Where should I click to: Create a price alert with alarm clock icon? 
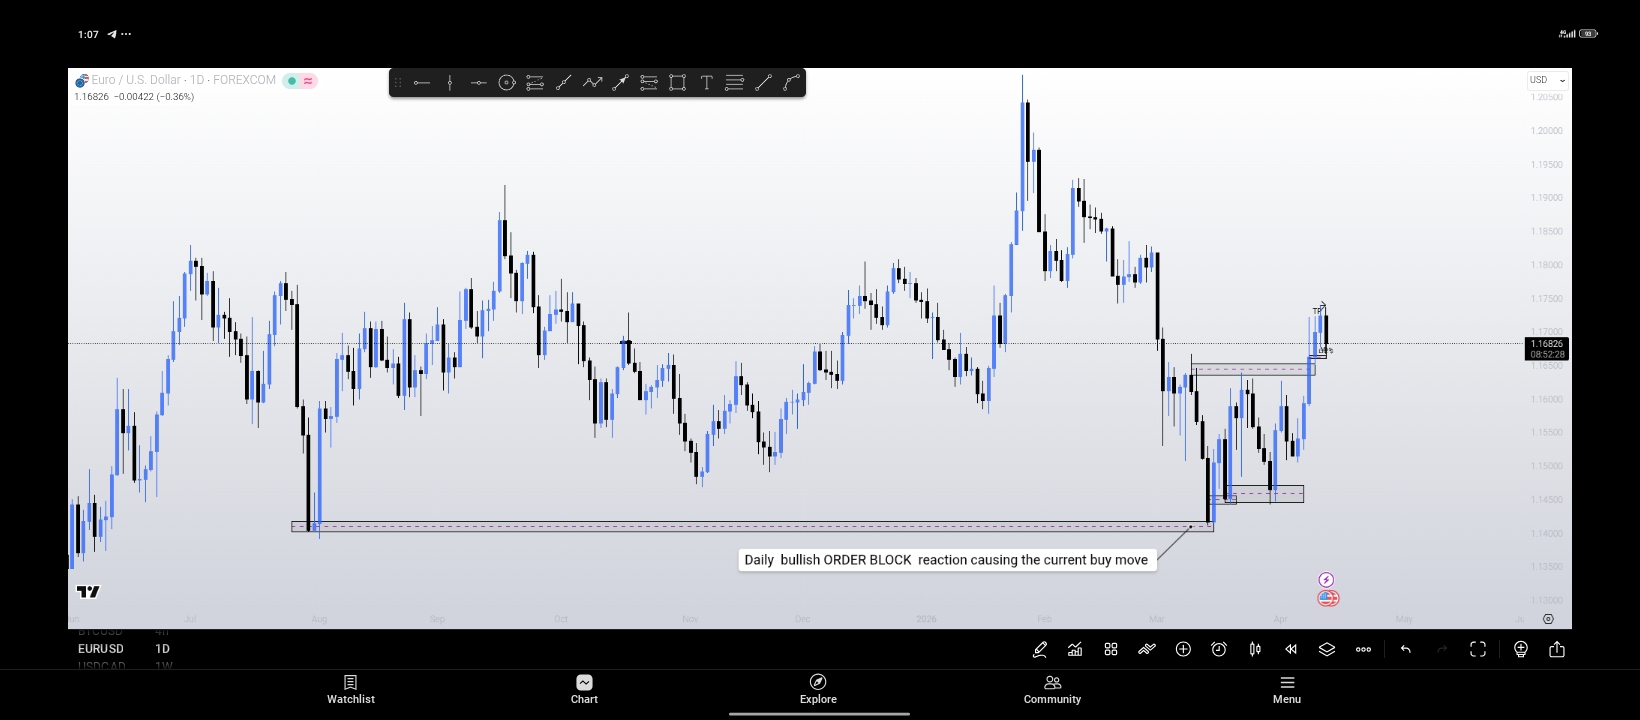point(1219,650)
